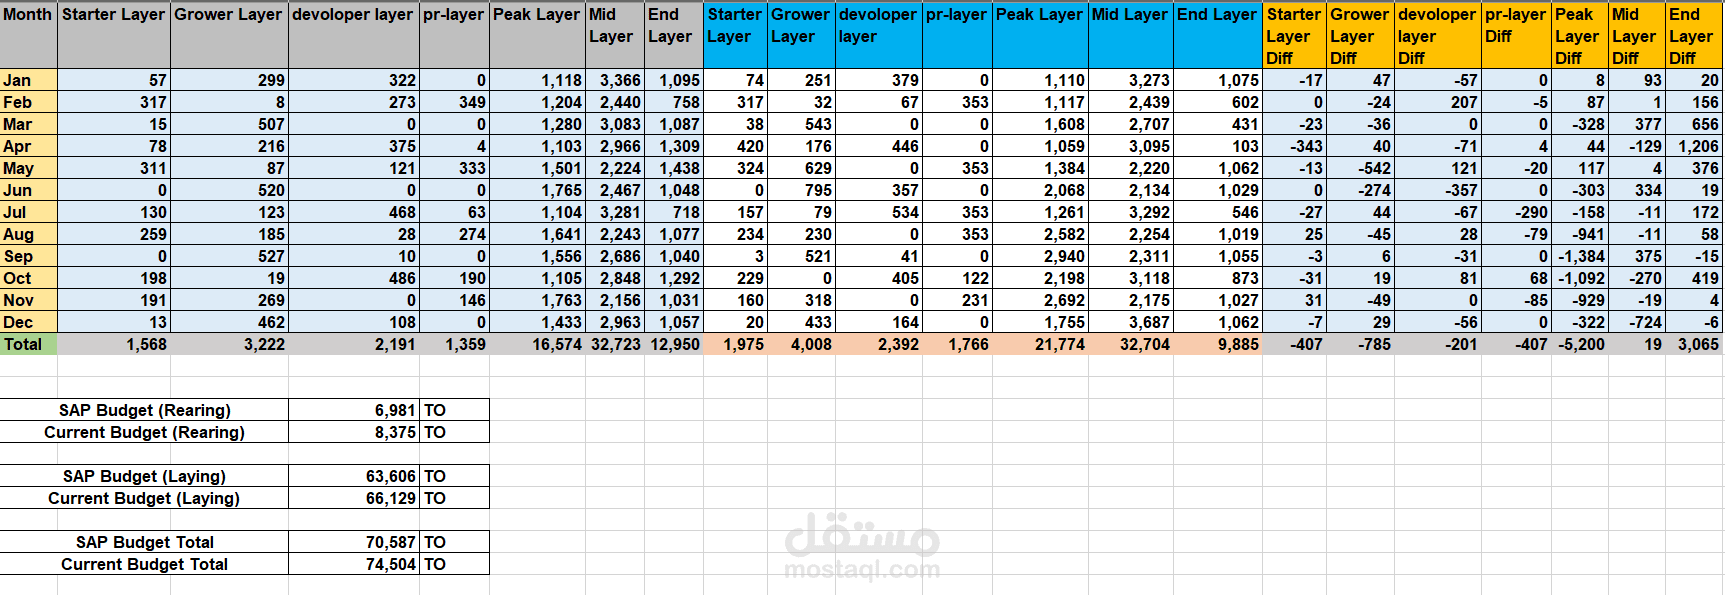Select the orange total cell 1,975

pyautogui.click(x=736, y=344)
